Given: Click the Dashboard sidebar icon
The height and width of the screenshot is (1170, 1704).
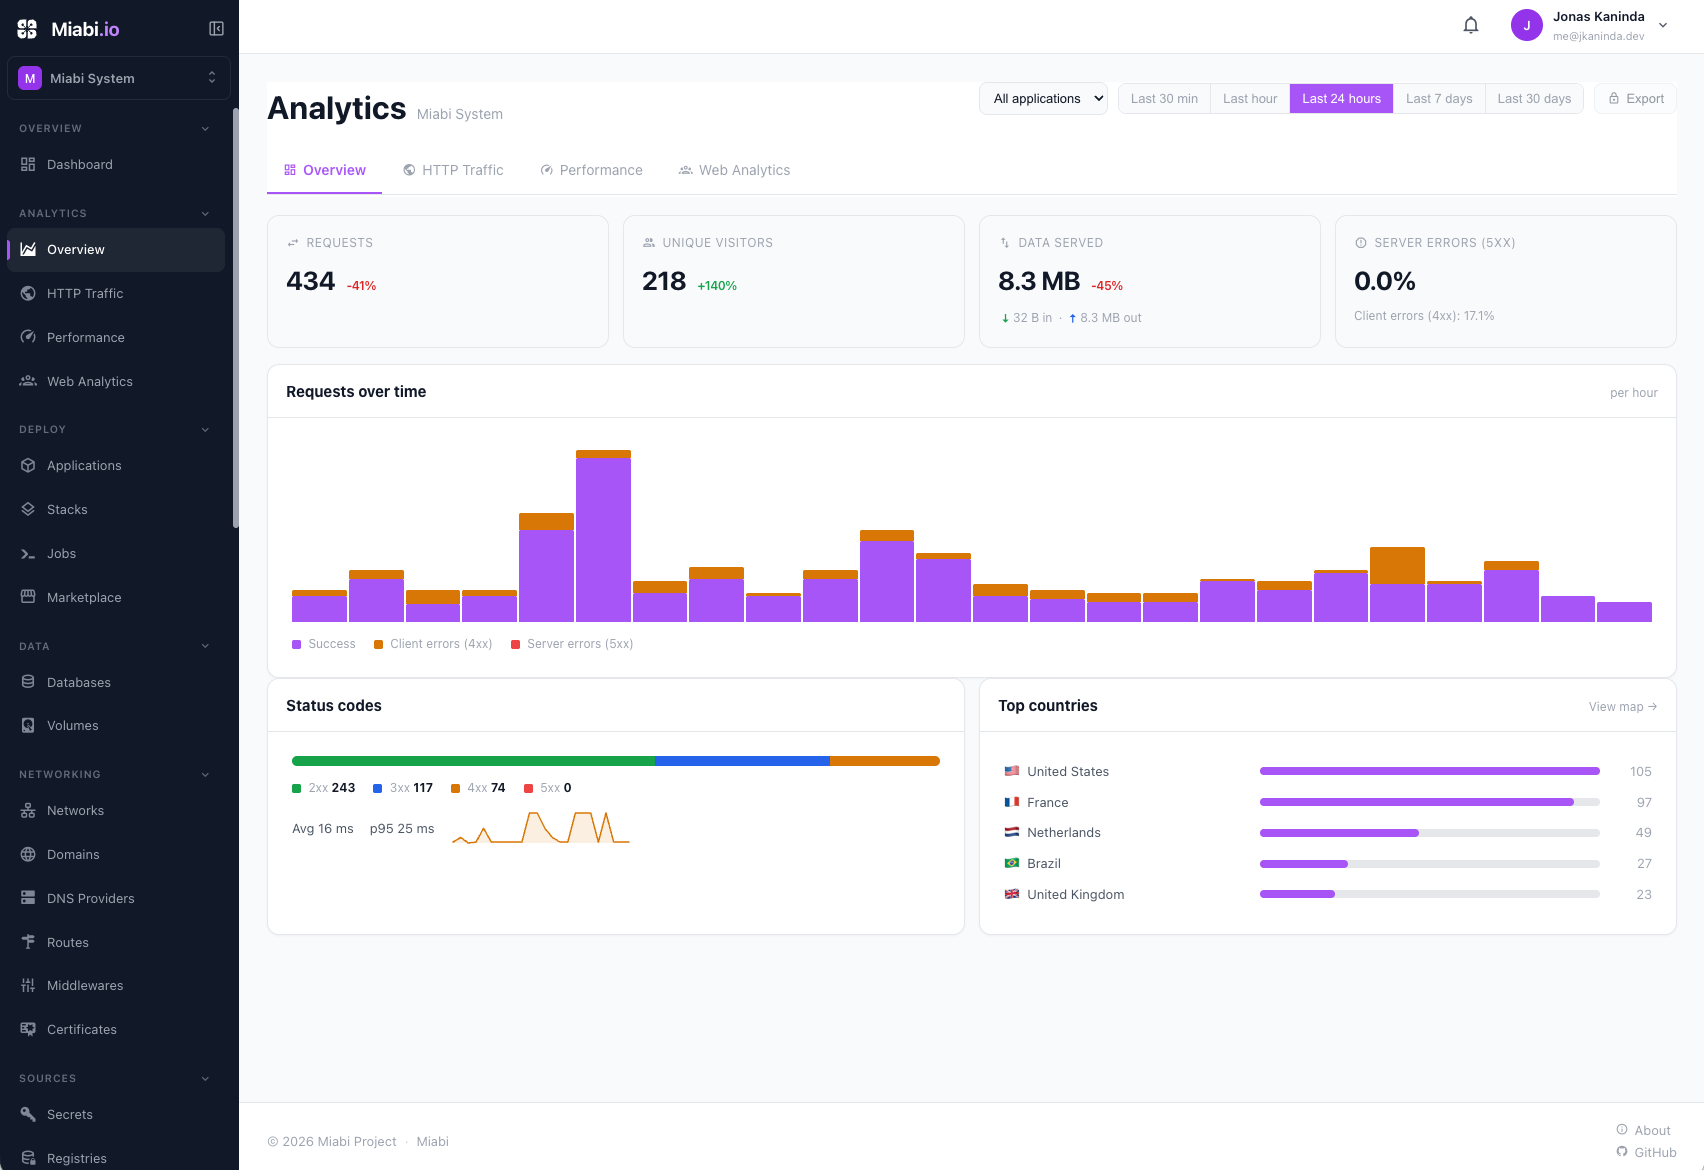Looking at the screenshot, I should pyautogui.click(x=28, y=164).
